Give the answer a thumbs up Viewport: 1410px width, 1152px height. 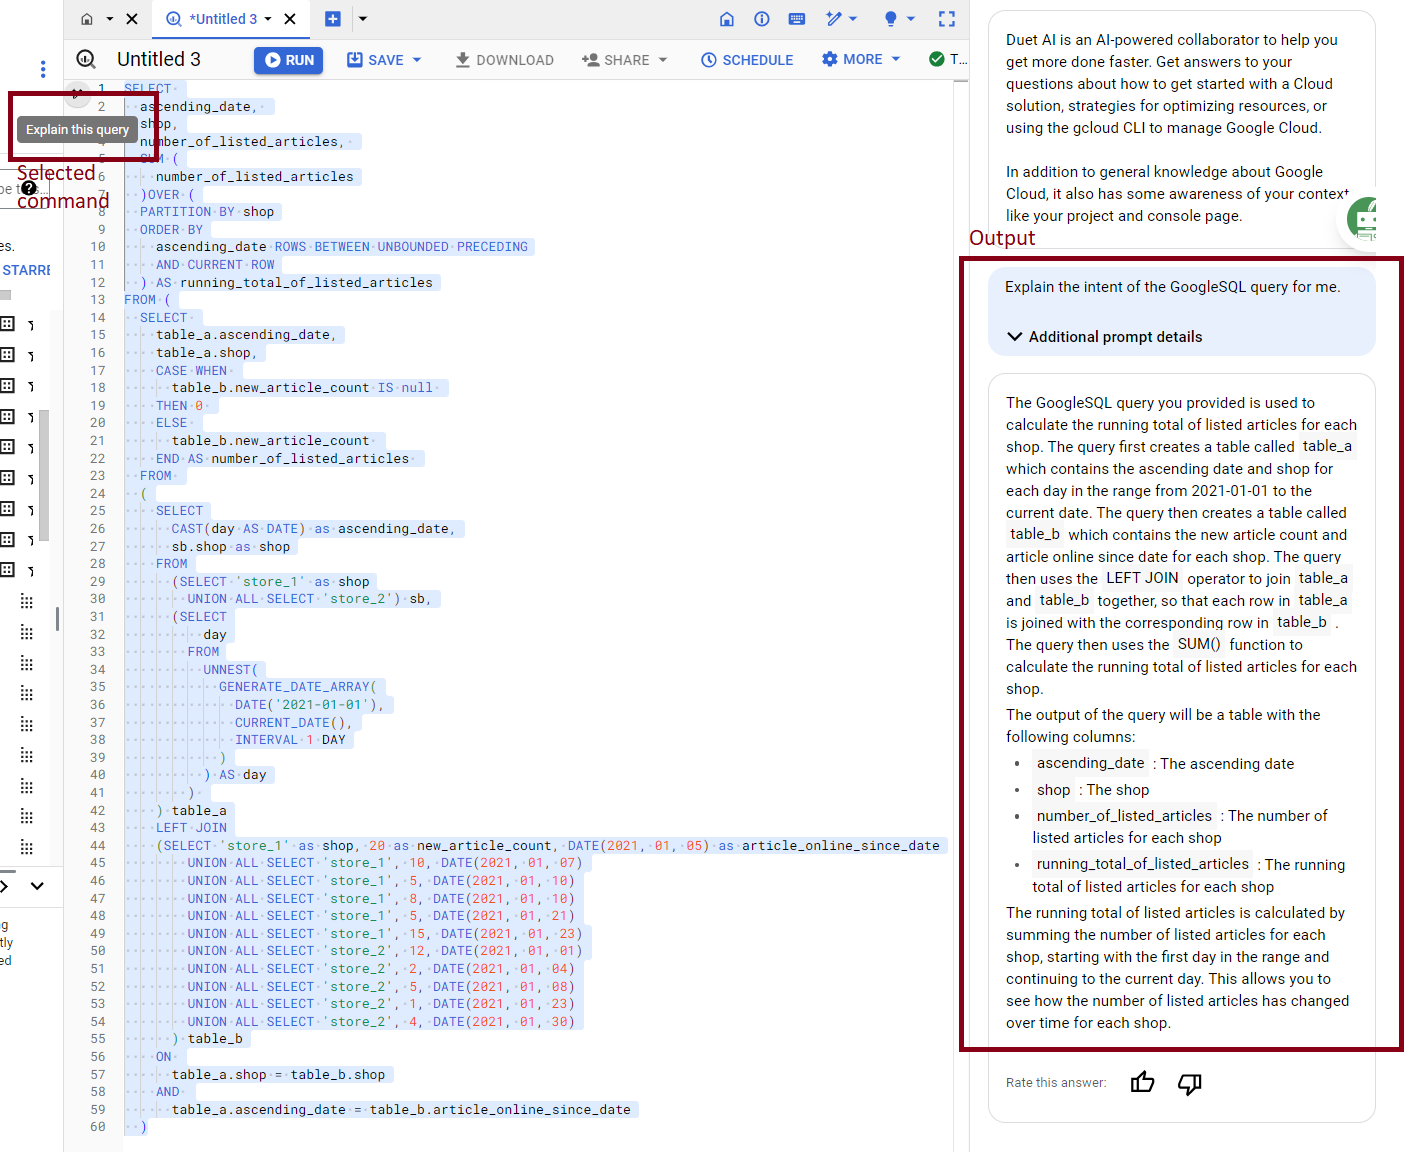click(1142, 1083)
